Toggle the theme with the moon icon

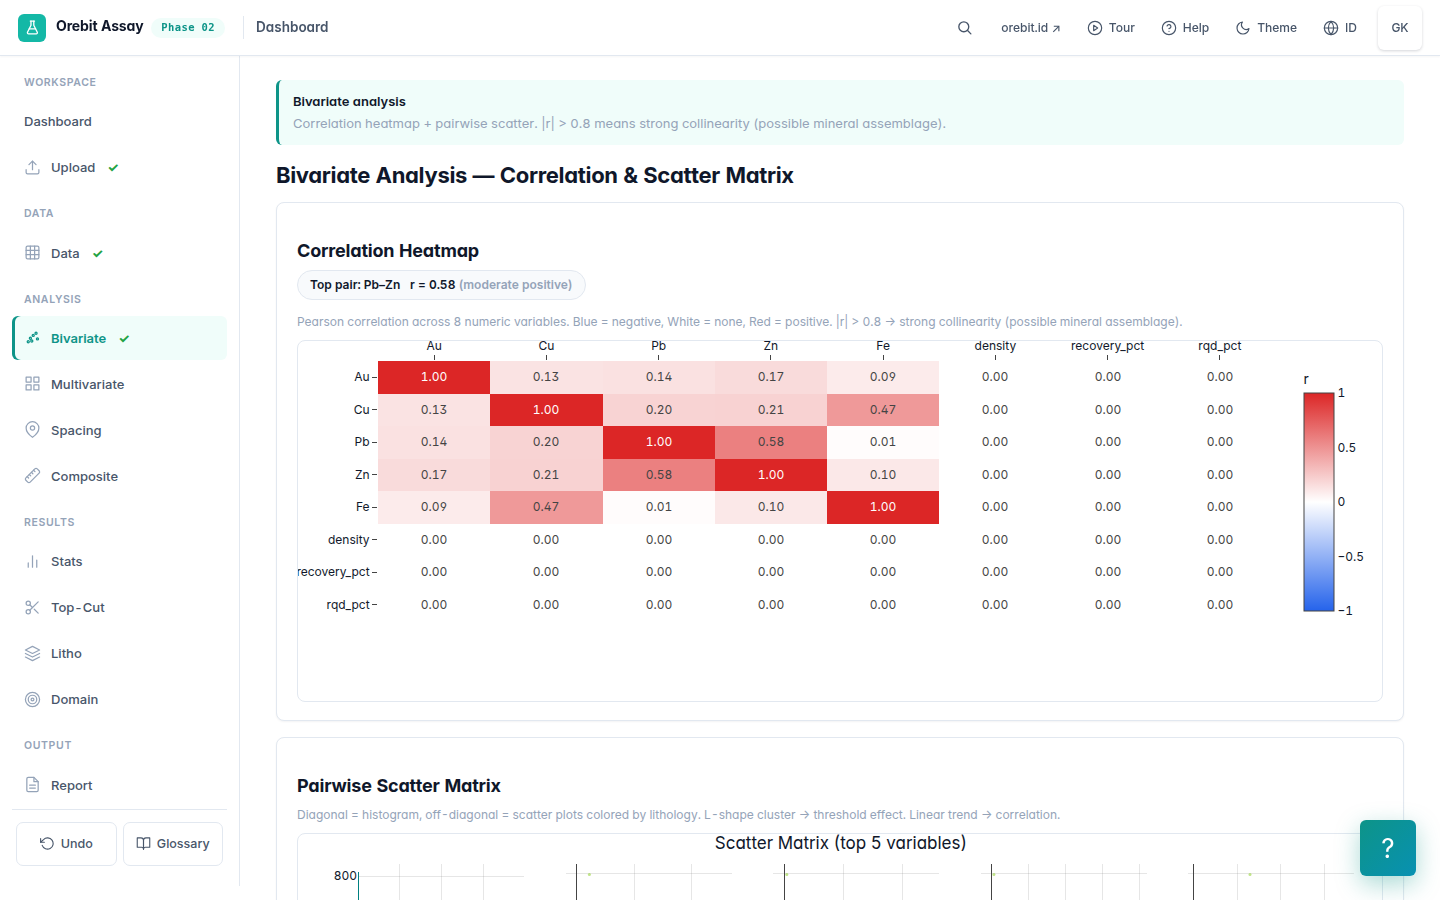click(1243, 28)
